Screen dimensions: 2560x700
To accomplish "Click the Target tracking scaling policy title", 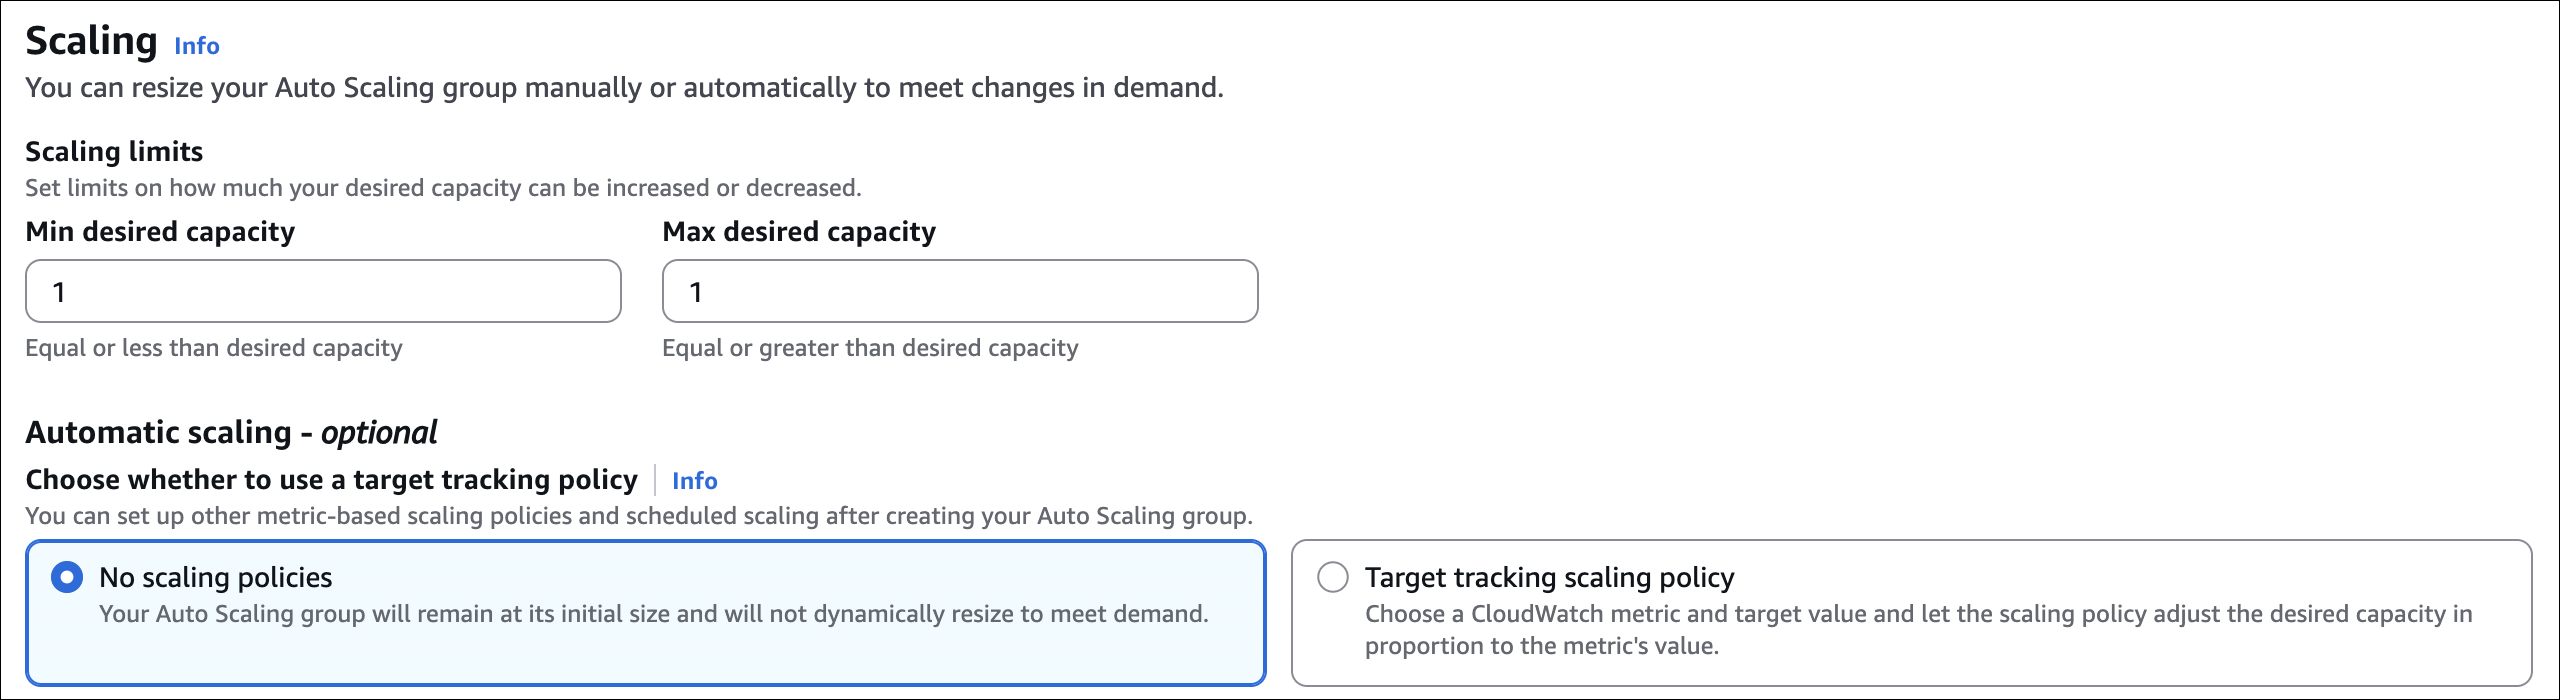I will pyautogui.click(x=1549, y=578).
